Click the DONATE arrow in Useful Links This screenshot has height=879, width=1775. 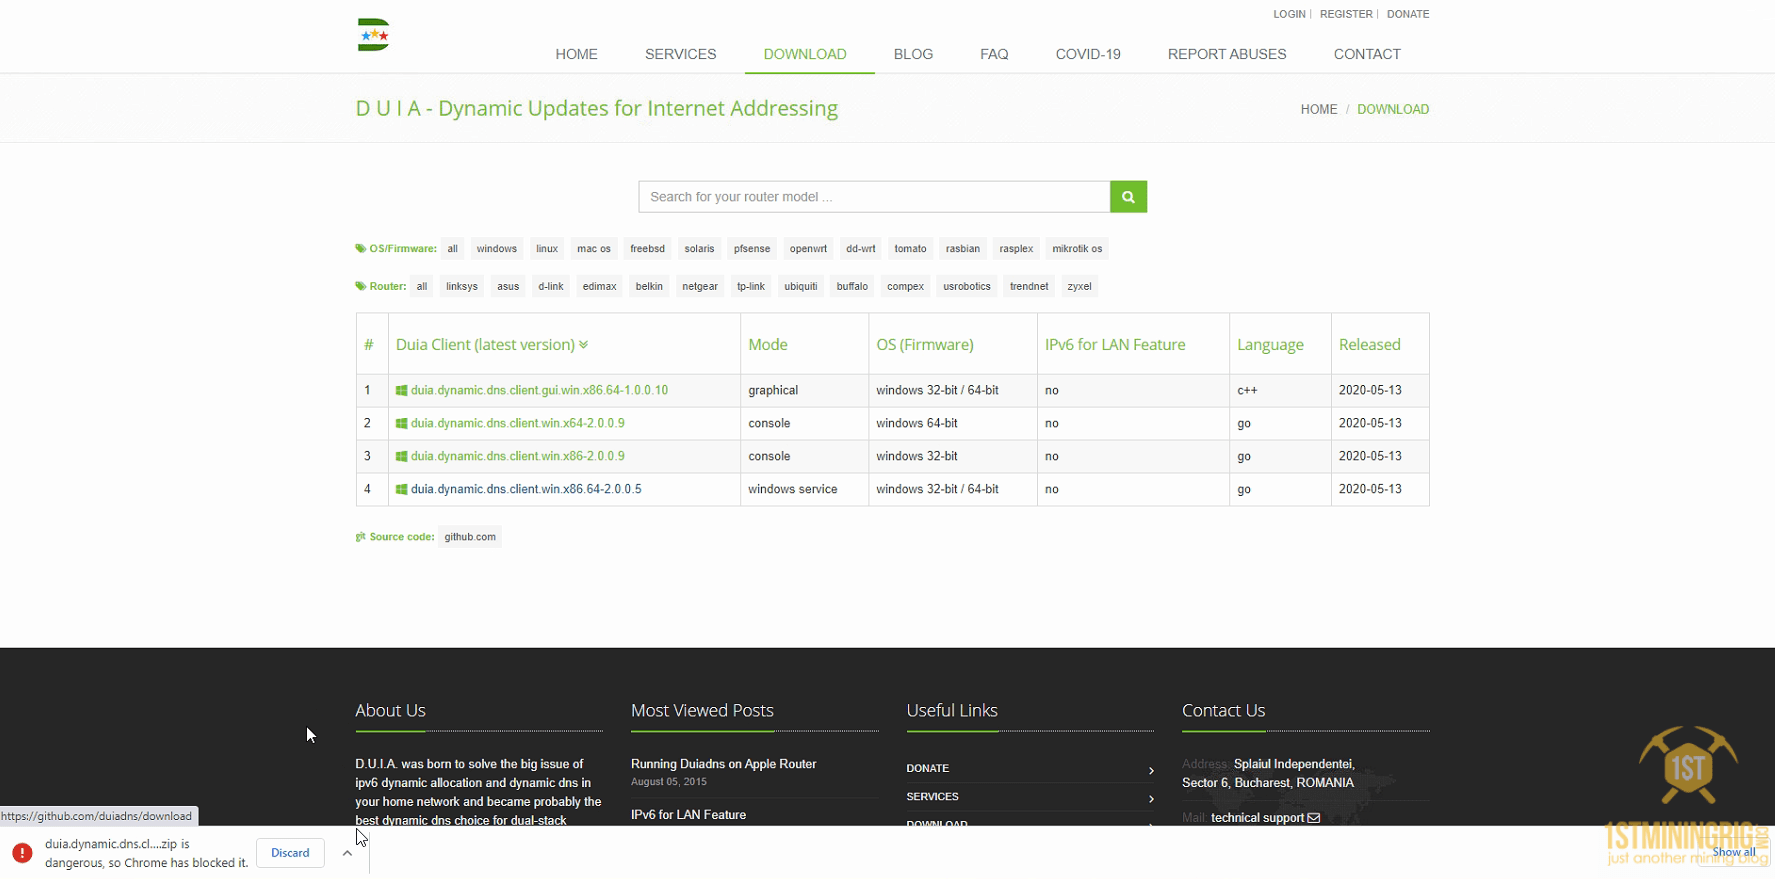[1151, 770]
